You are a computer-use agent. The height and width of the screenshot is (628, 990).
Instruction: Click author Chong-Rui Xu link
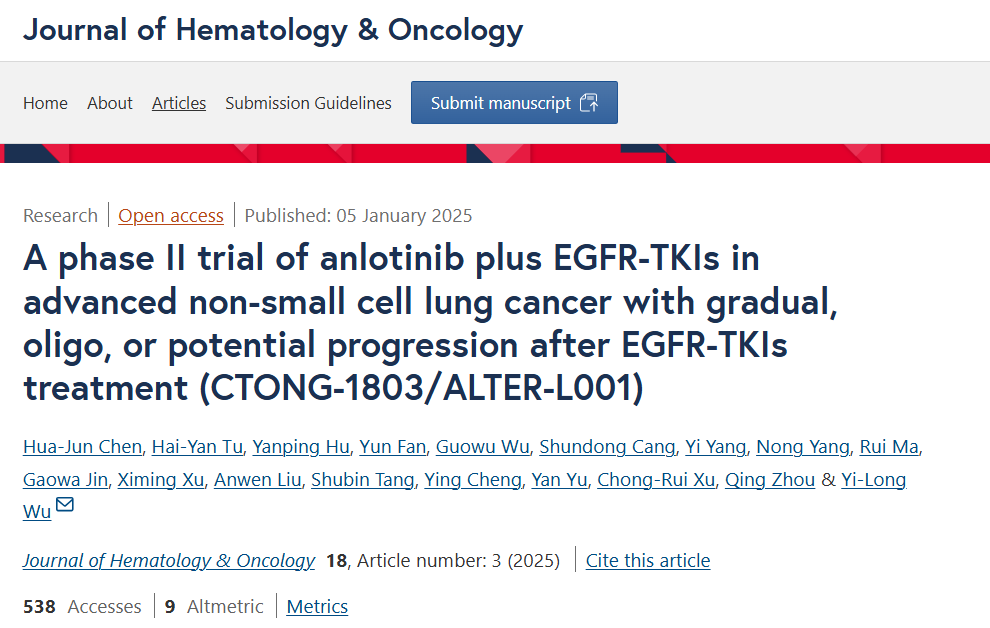click(656, 480)
